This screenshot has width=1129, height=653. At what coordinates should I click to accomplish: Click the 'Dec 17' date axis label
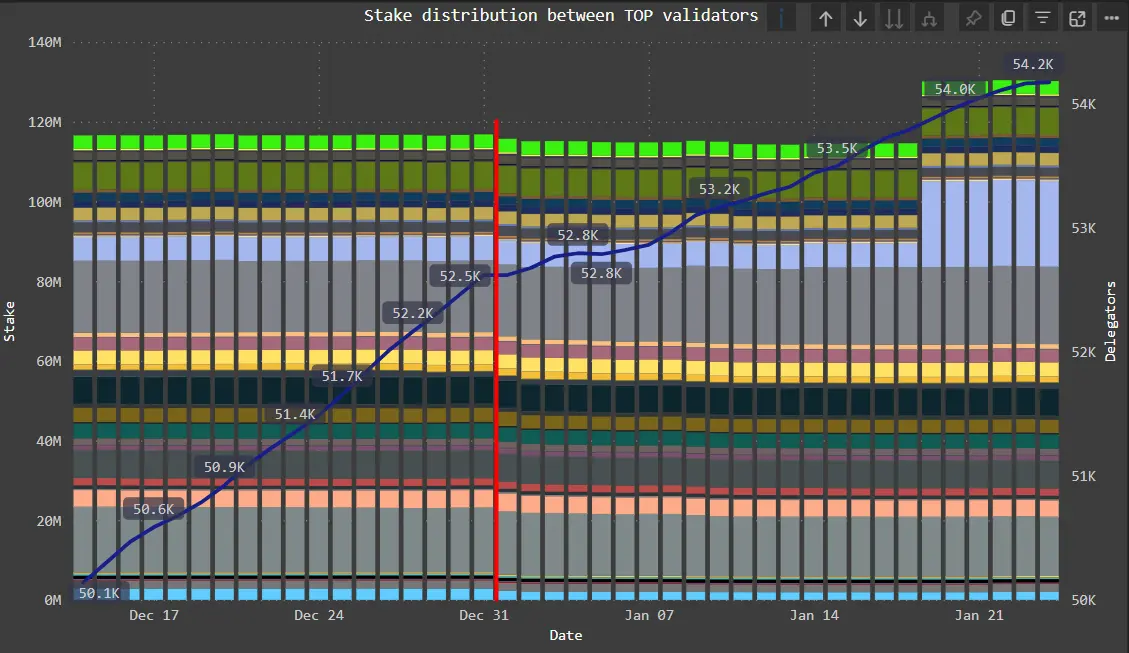click(154, 616)
